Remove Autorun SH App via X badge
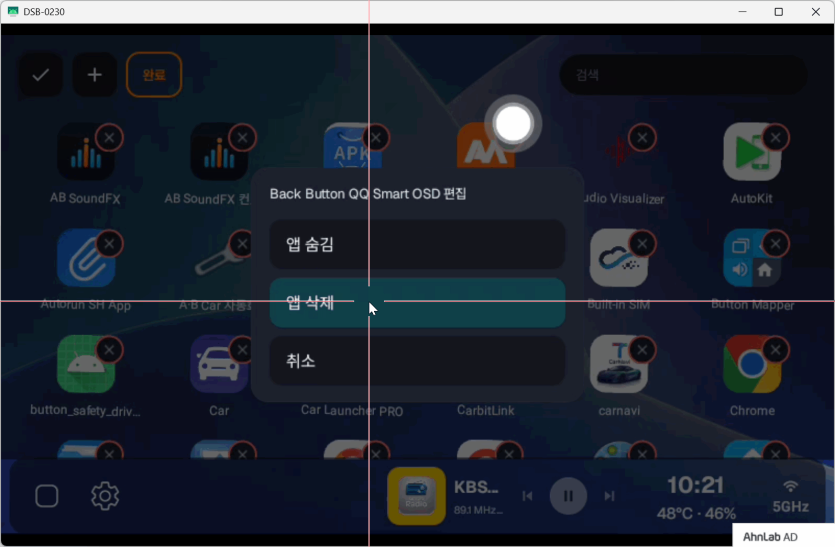Image resolution: width=835 pixels, height=547 pixels. [109, 244]
